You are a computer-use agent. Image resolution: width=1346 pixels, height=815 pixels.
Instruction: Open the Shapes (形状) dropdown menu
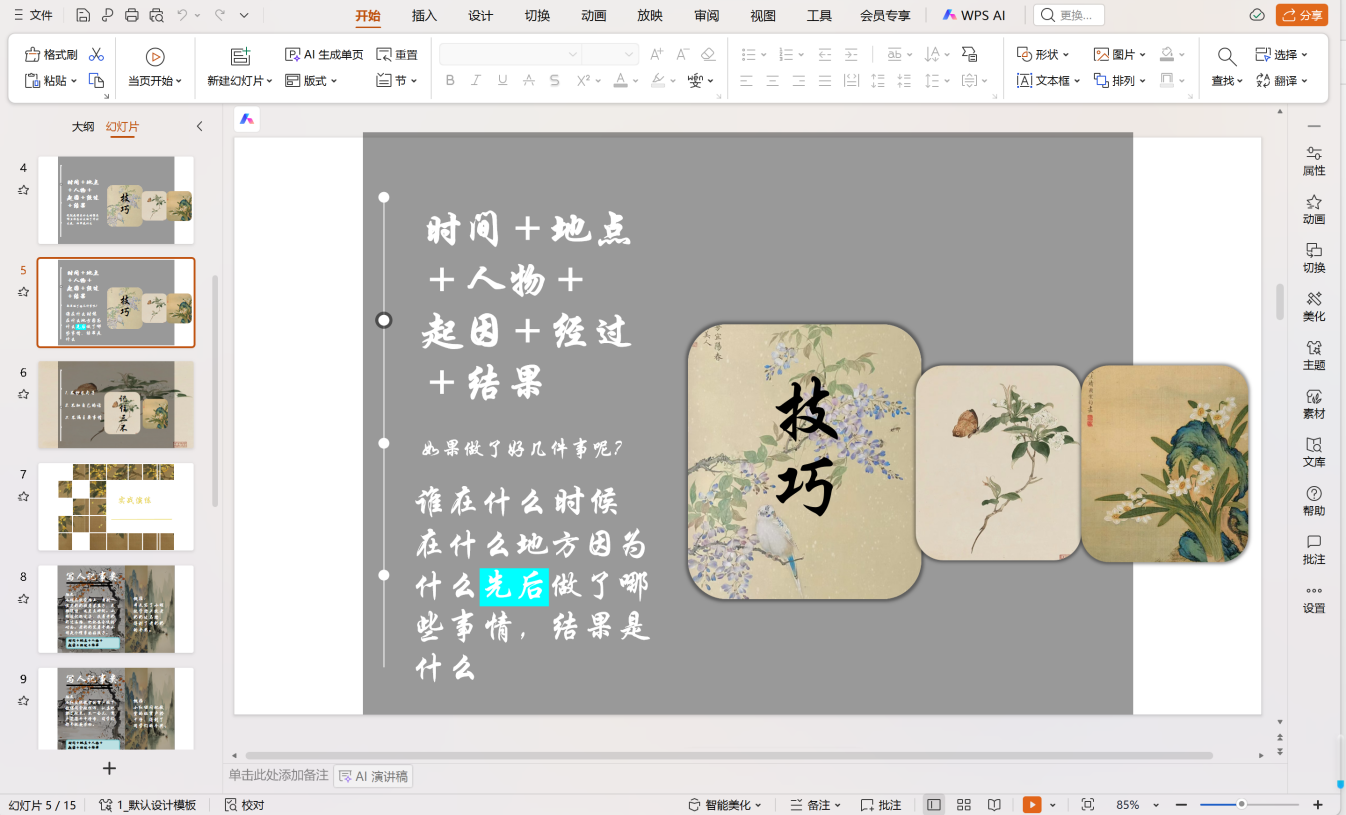tap(1043, 55)
